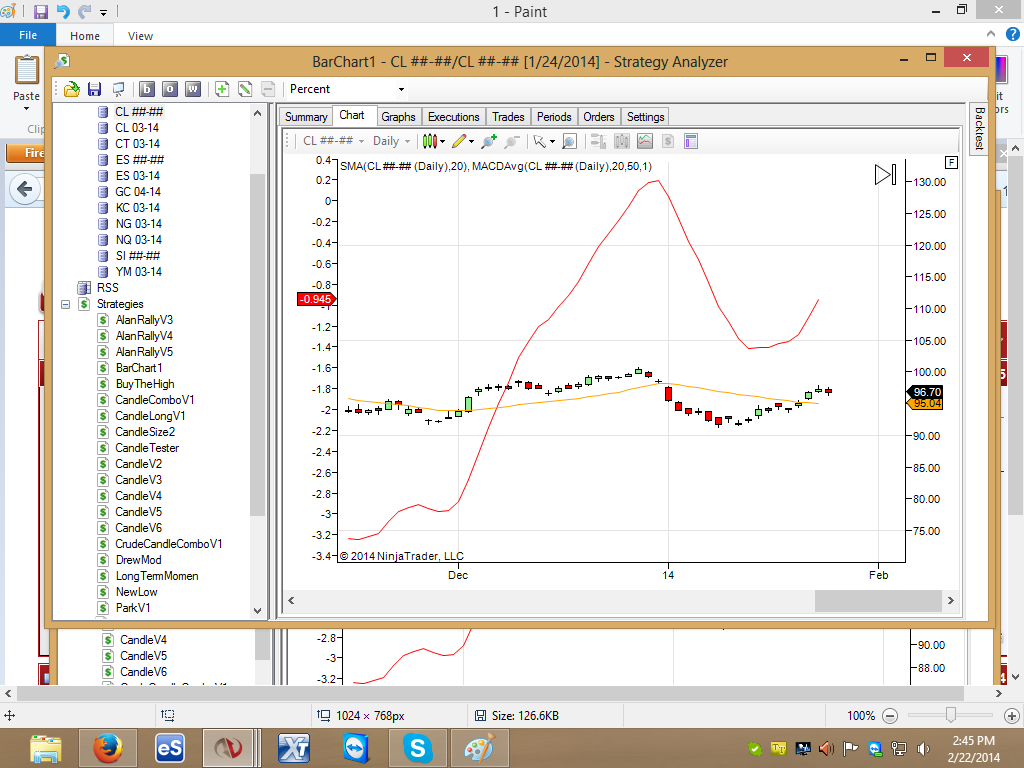Open the Periods tab
The height and width of the screenshot is (768, 1024).
click(x=554, y=117)
